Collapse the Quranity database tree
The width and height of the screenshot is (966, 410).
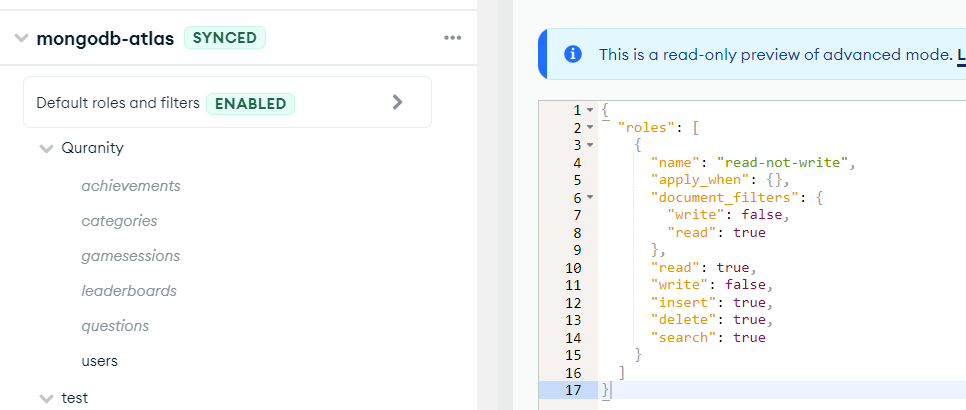point(45,148)
